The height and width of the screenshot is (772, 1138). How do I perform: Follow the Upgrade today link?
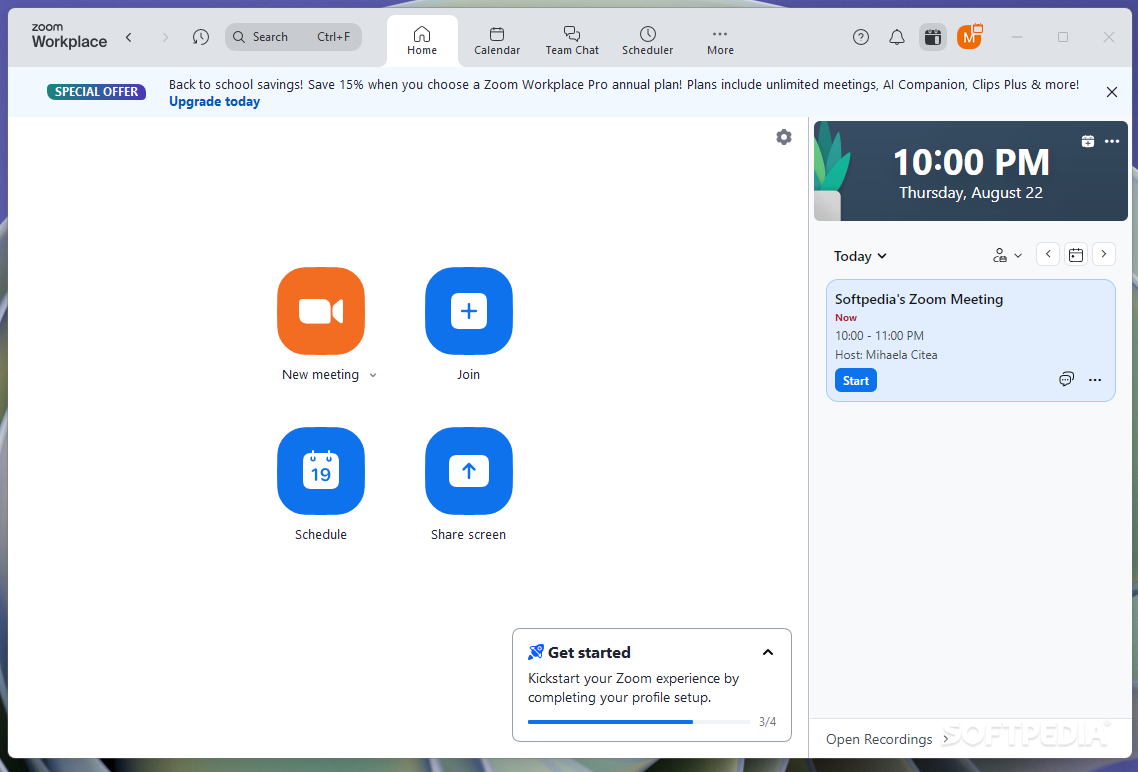[214, 102]
